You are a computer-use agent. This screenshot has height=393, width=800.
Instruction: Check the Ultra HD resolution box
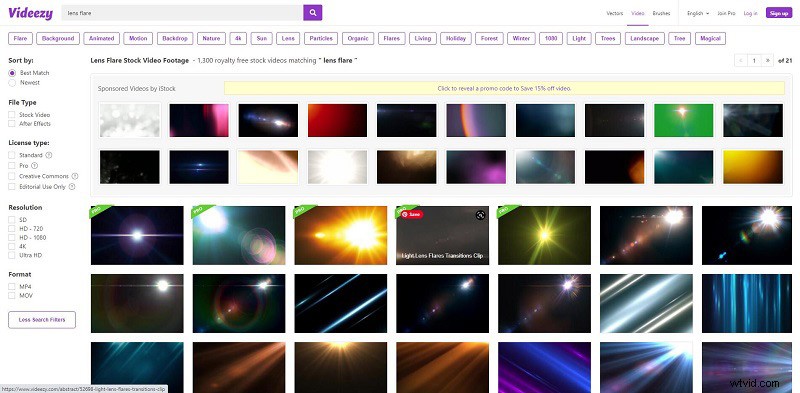12,255
